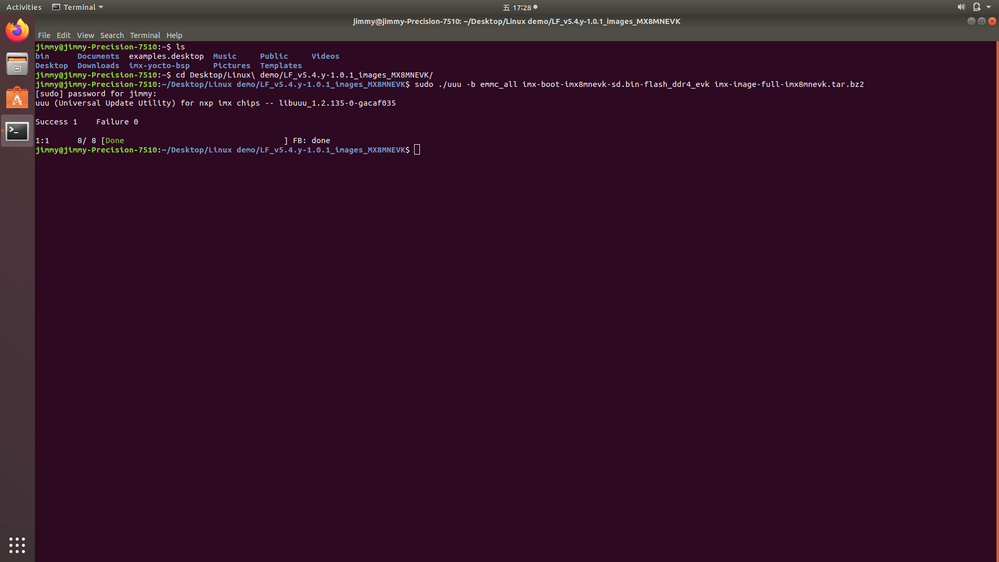Image resolution: width=999 pixels, height=562 pixels.
Task: Launch the Files manager from dock
Action: tap(17, 65)
